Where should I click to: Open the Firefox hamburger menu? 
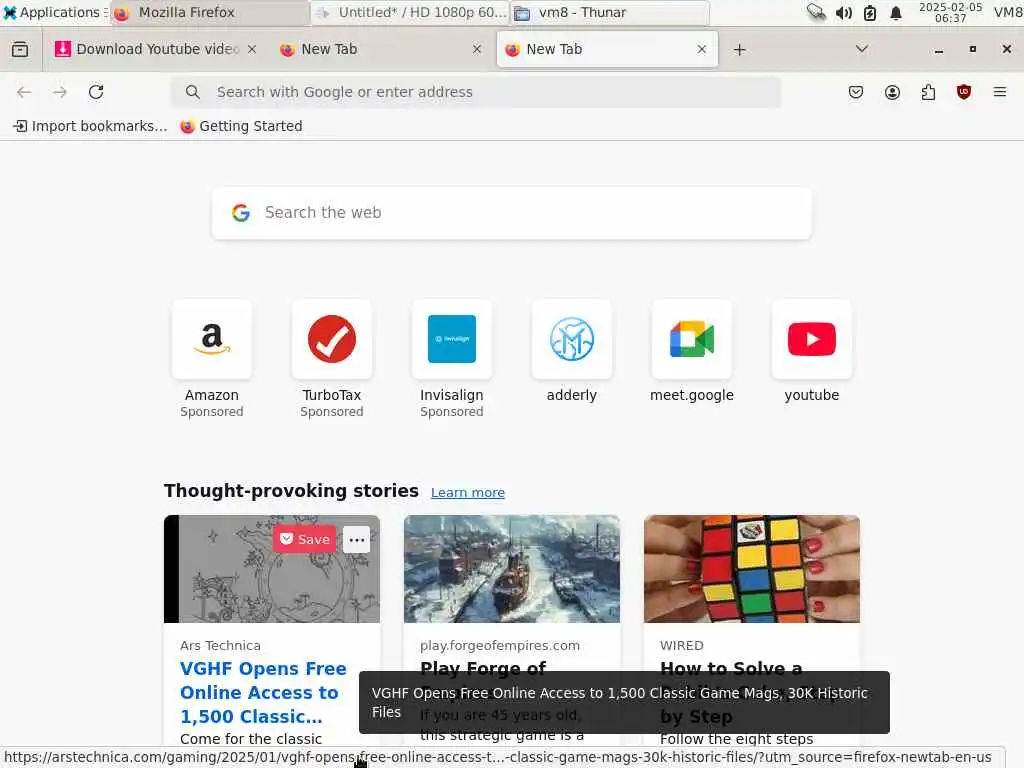point(1000,92)
